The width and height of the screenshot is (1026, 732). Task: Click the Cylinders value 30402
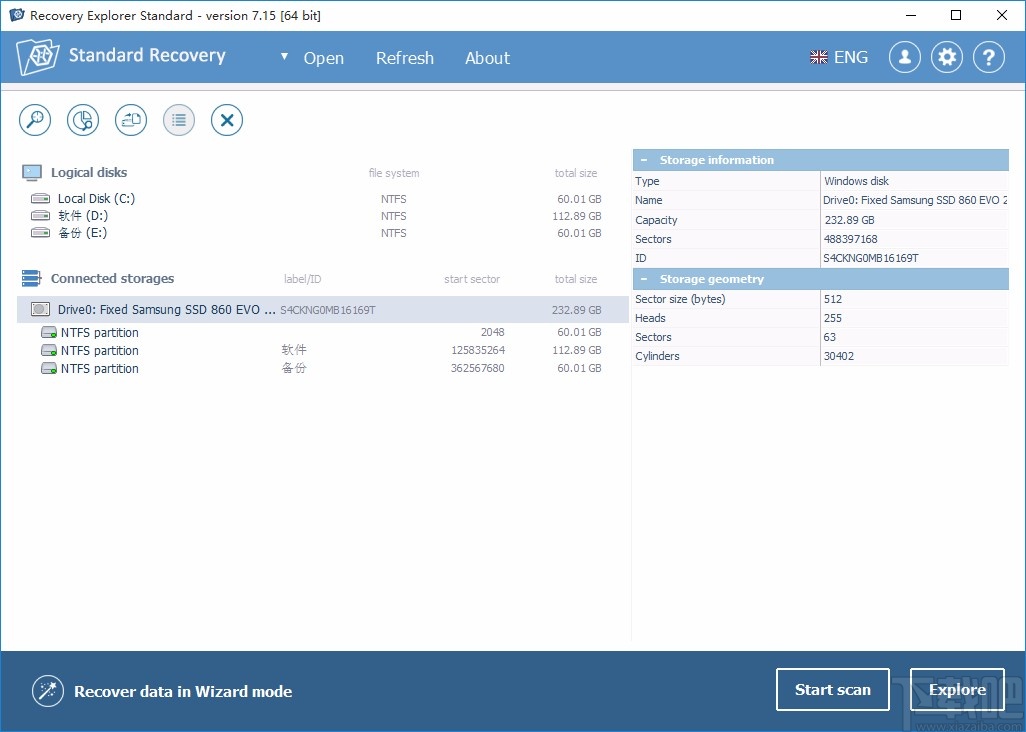(839, 357)
